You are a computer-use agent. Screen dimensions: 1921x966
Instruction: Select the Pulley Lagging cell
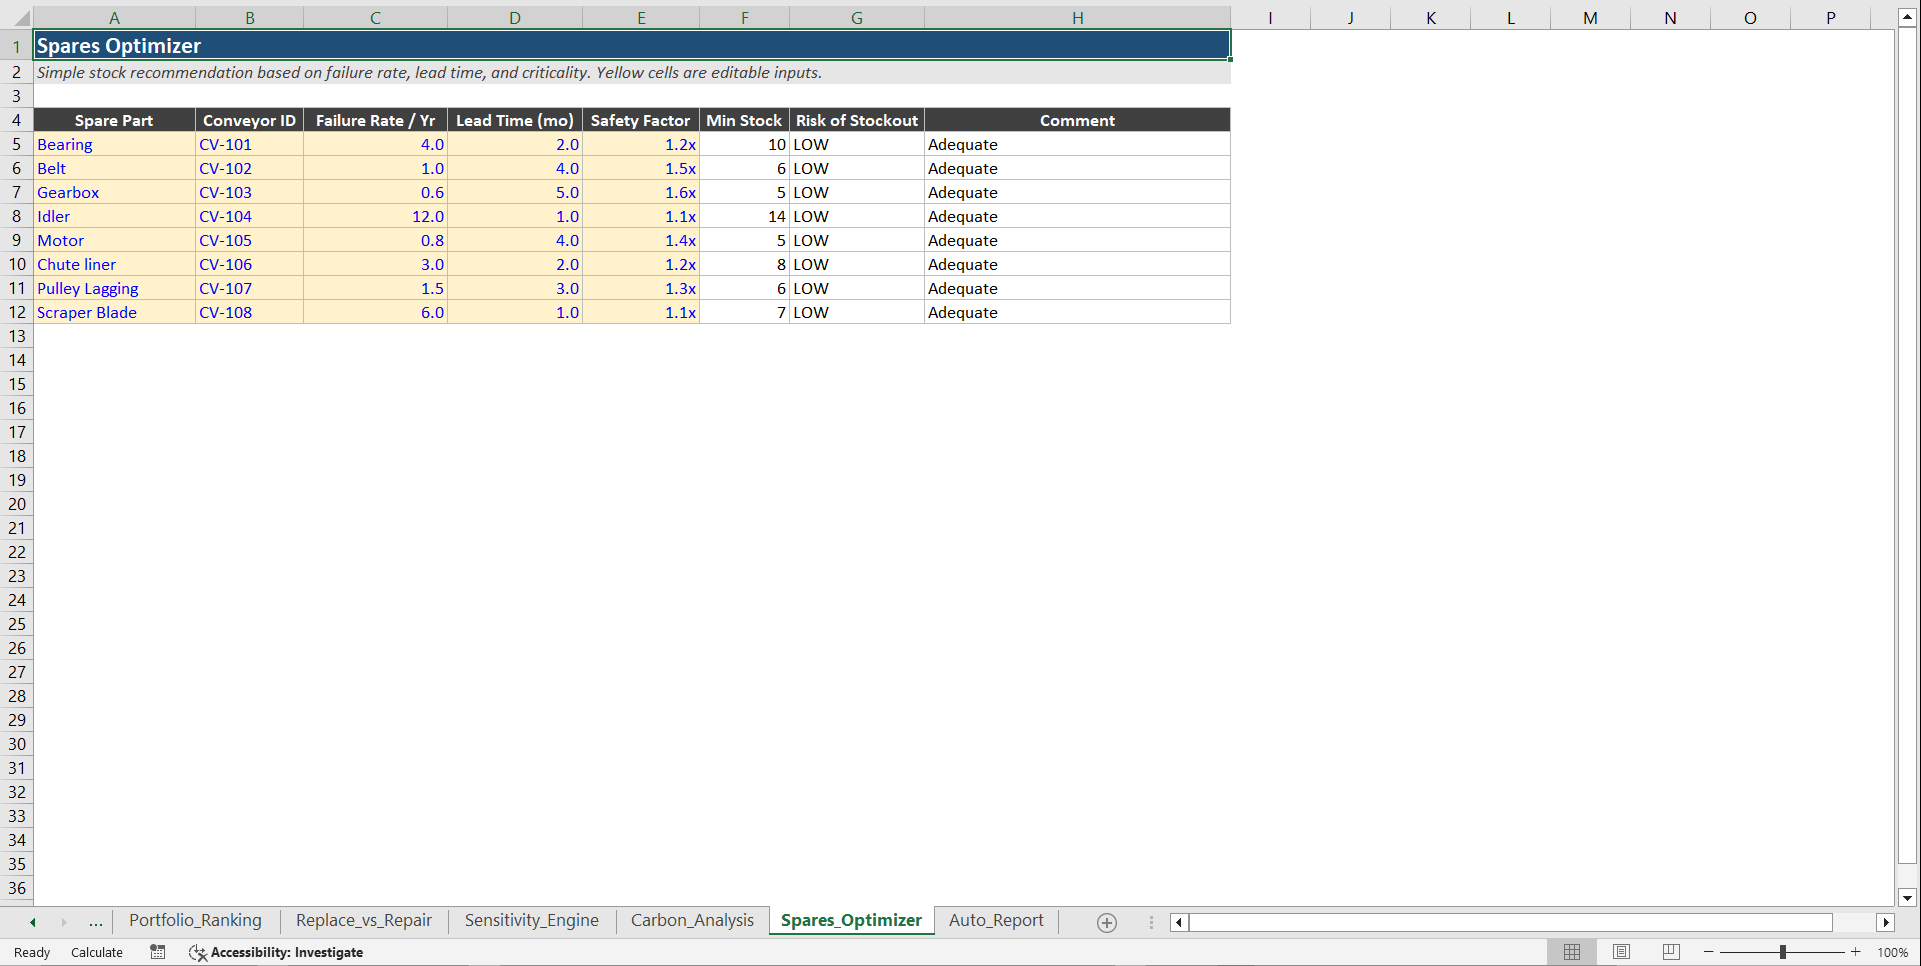tap(114, 288)
